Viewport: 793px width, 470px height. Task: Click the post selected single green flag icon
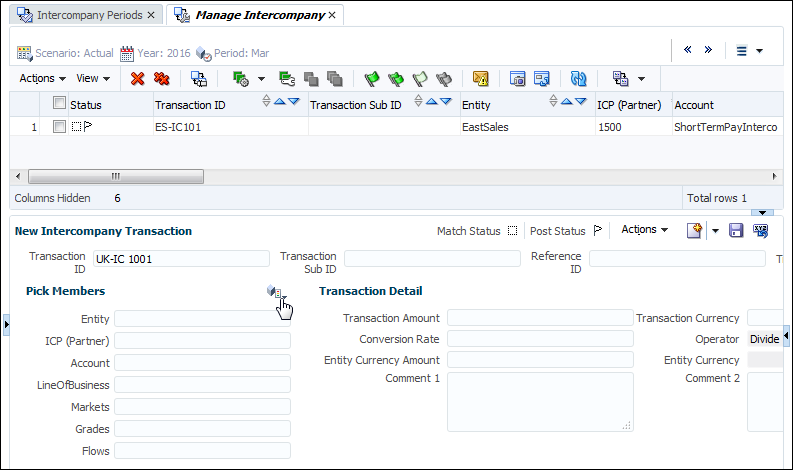click(372, 78)
